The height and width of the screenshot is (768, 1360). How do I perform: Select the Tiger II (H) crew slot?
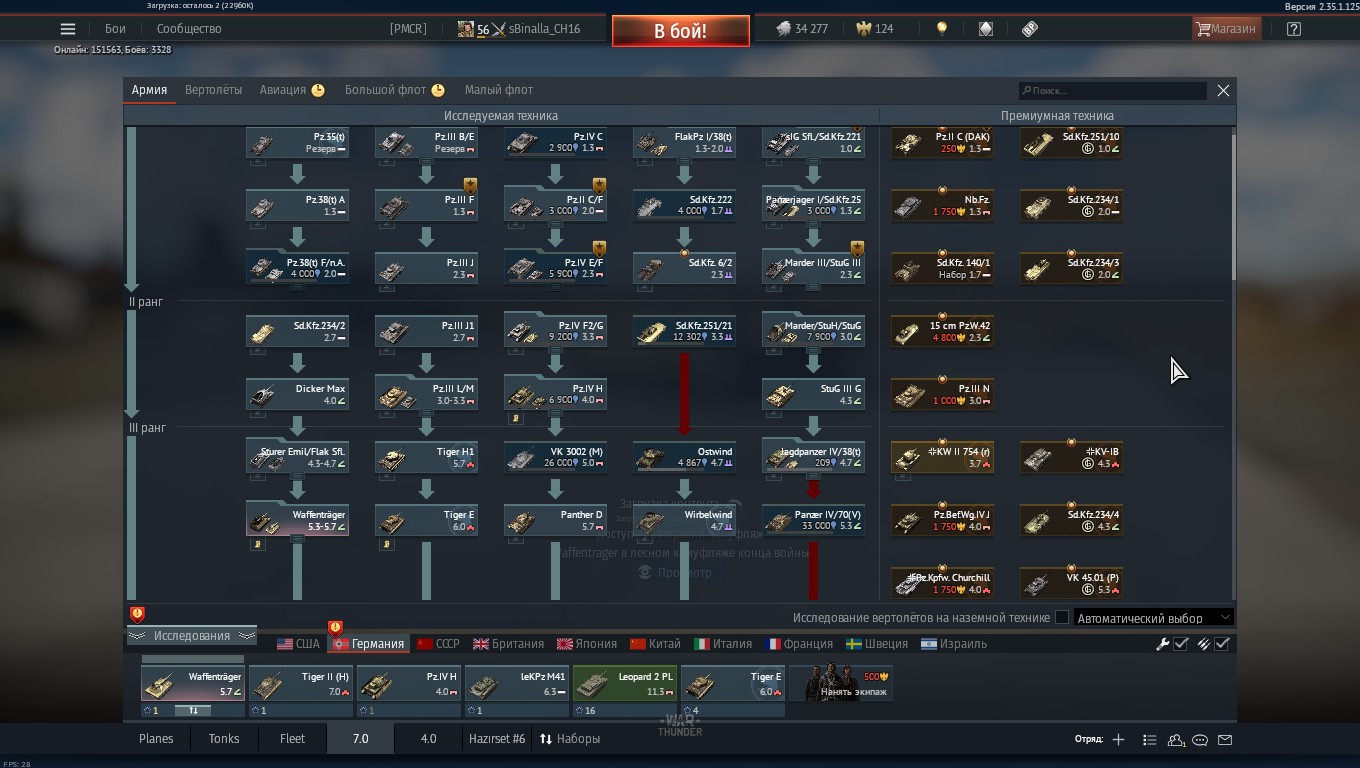pyautogui.click(x=301, y=684)
